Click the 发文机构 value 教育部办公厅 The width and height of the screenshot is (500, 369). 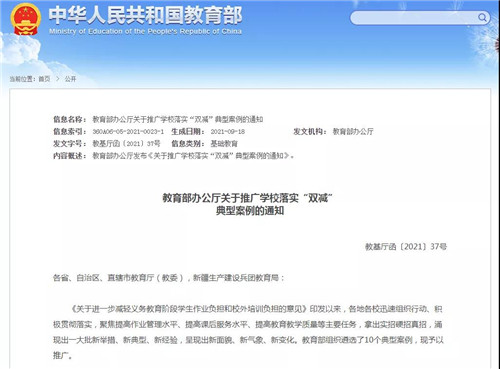353,132
